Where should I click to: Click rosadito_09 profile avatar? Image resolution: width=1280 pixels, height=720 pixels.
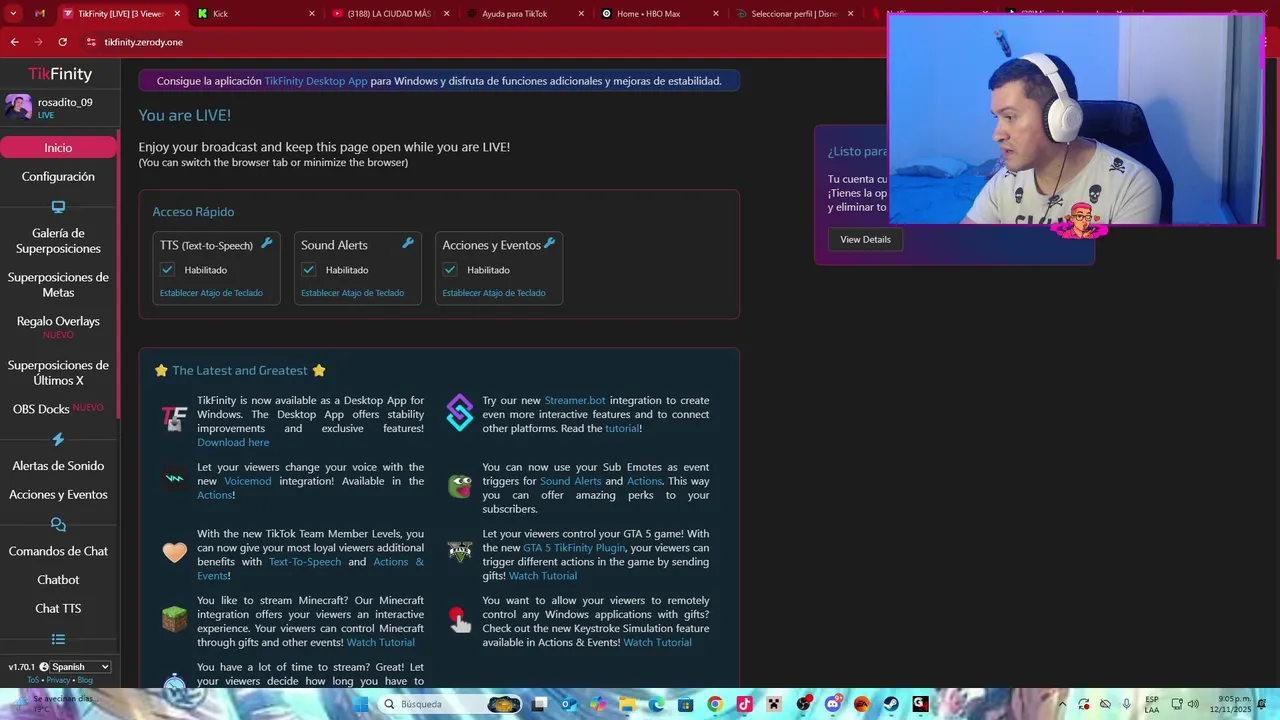click(18, 107)
